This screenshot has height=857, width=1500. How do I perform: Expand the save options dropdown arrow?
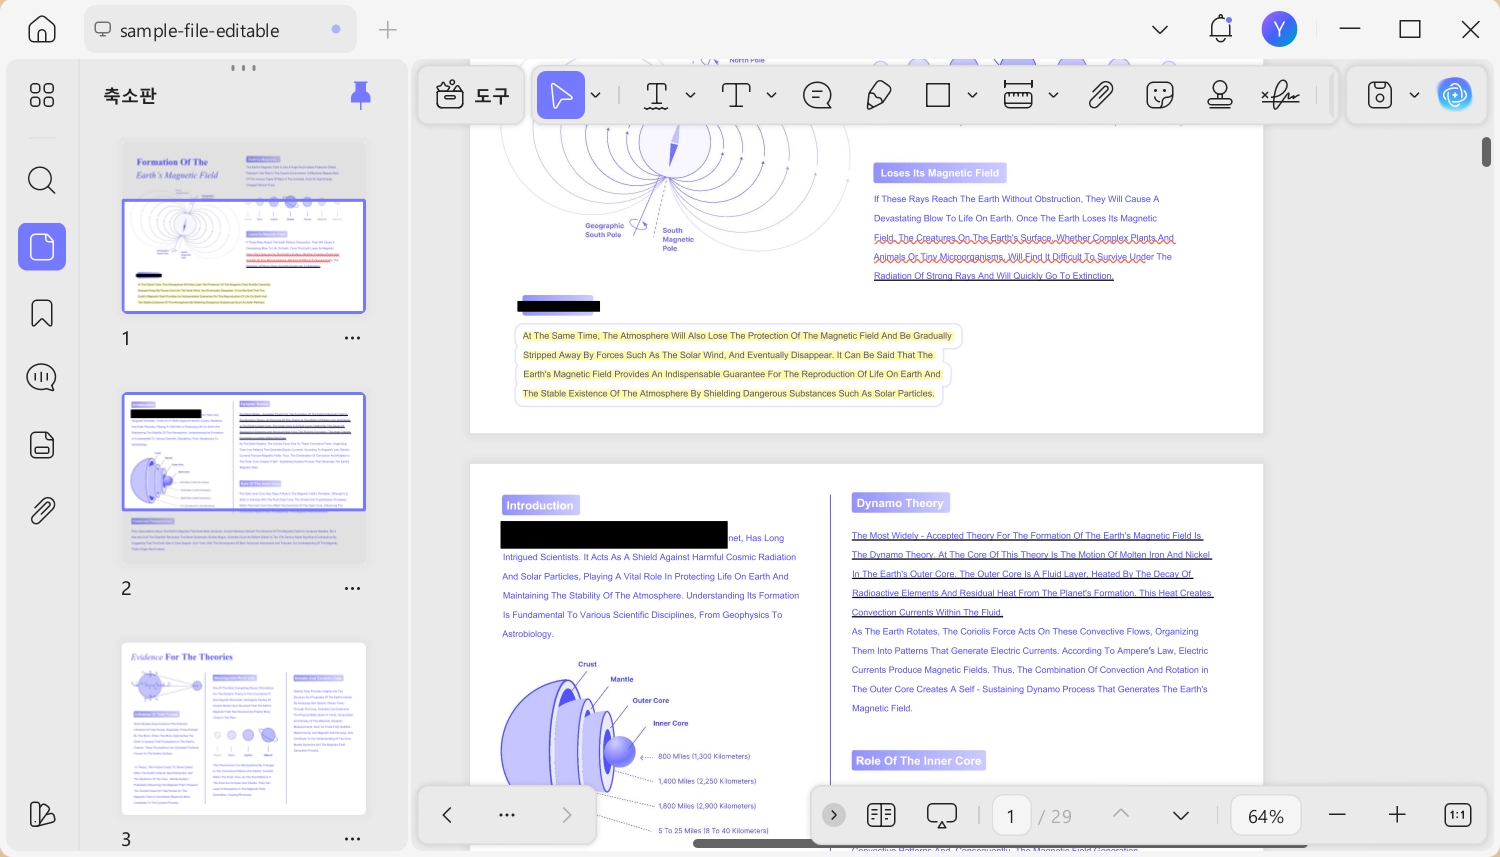pyautogui.click(x=1414, y=95)
